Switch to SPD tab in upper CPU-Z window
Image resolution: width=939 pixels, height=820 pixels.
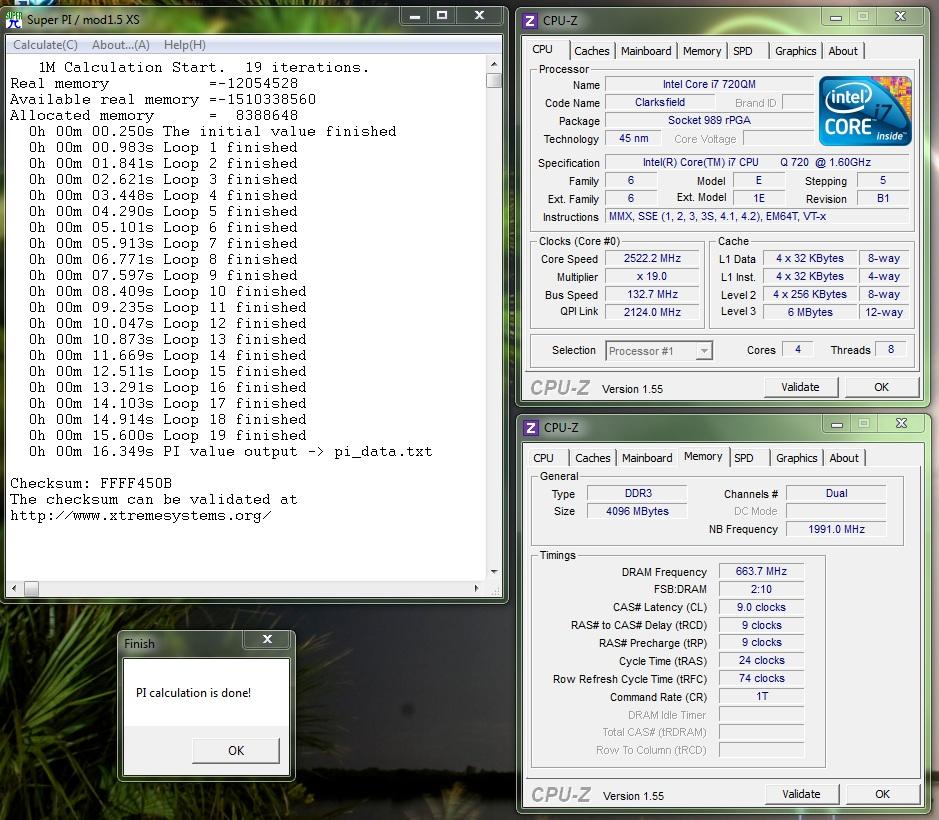click(x=743, y=51)
